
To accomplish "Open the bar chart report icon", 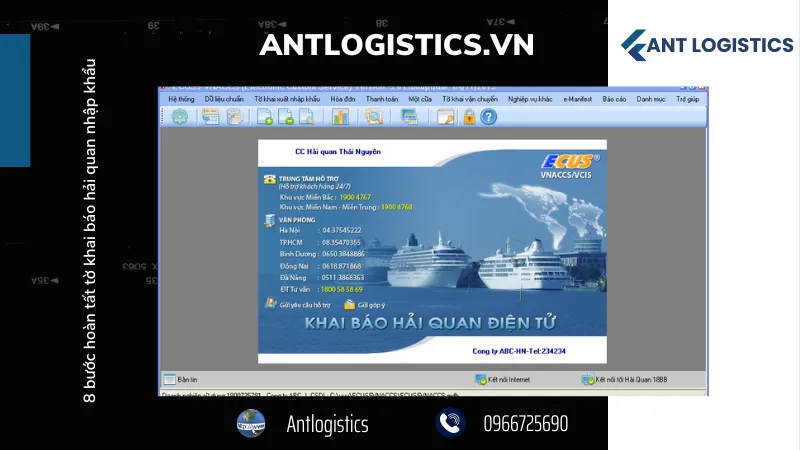I will click(x=340, y=117).
